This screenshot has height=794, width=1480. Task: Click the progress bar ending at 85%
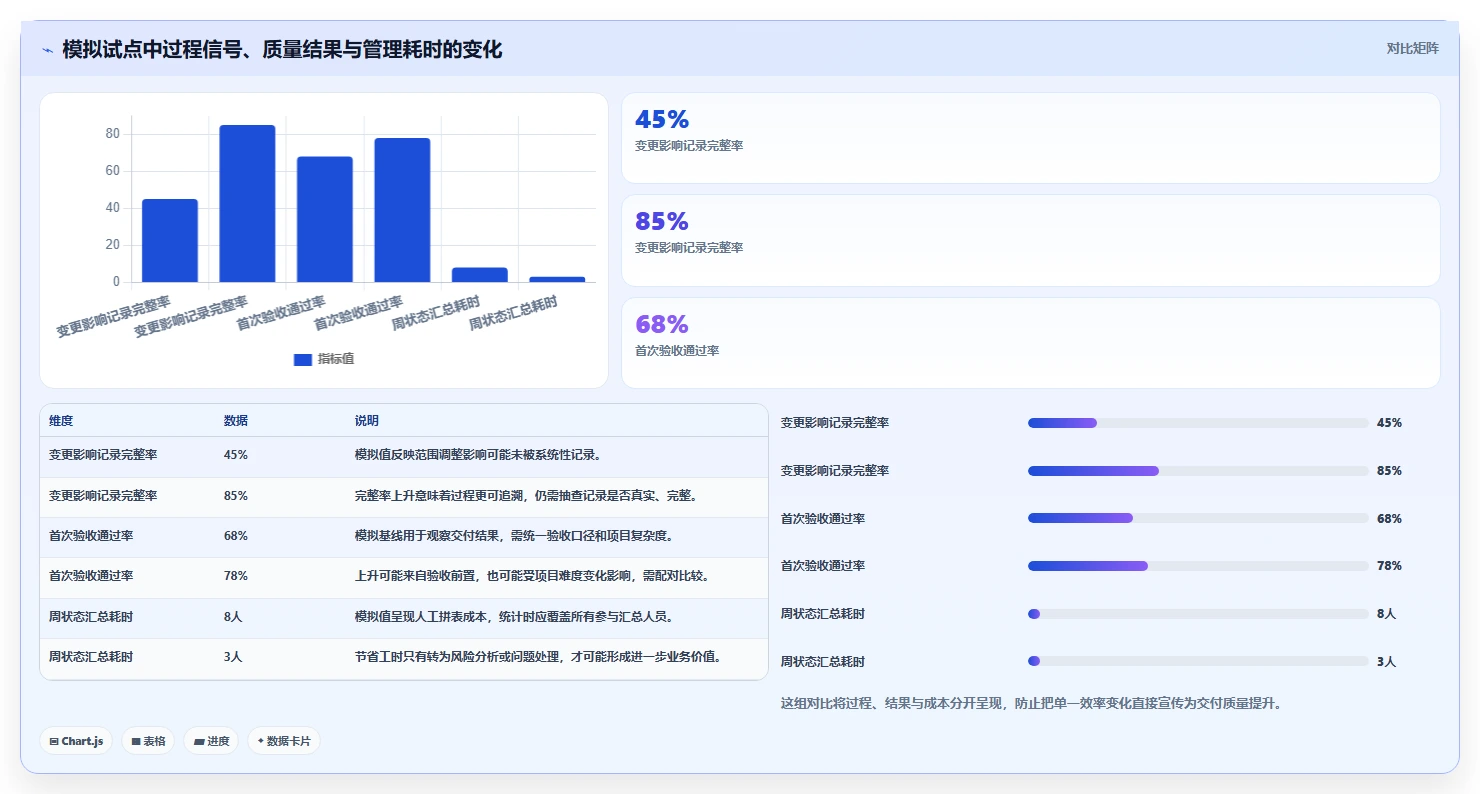[x=1198, y=471]
